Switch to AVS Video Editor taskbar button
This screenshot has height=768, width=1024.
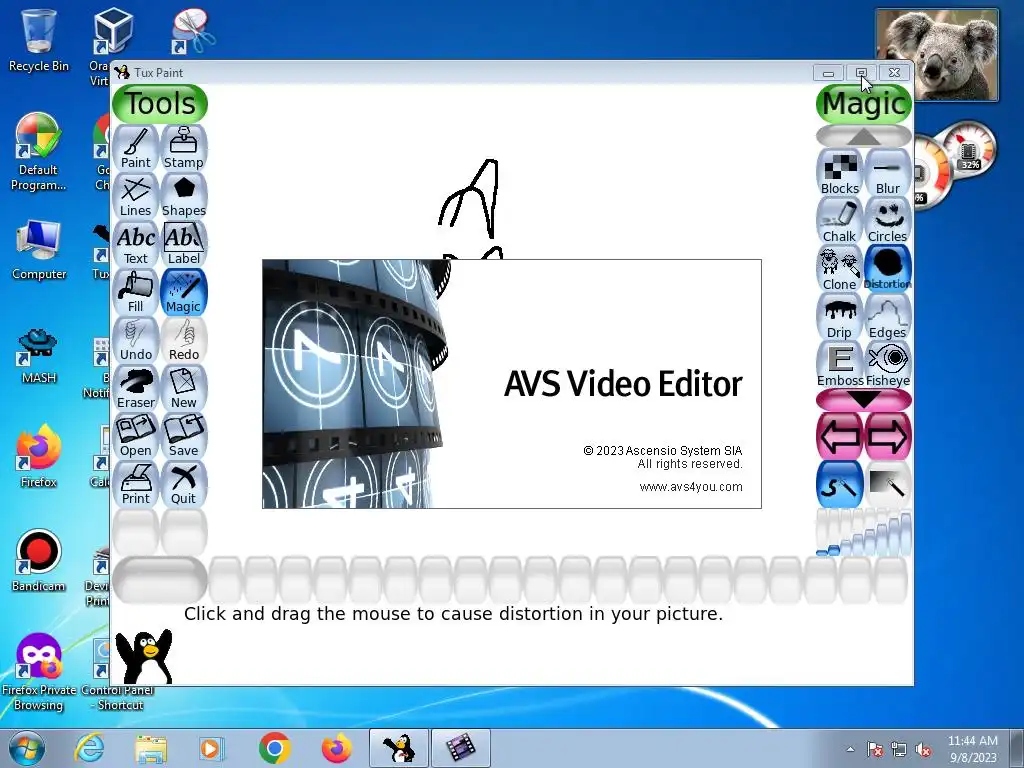point(460,748)
